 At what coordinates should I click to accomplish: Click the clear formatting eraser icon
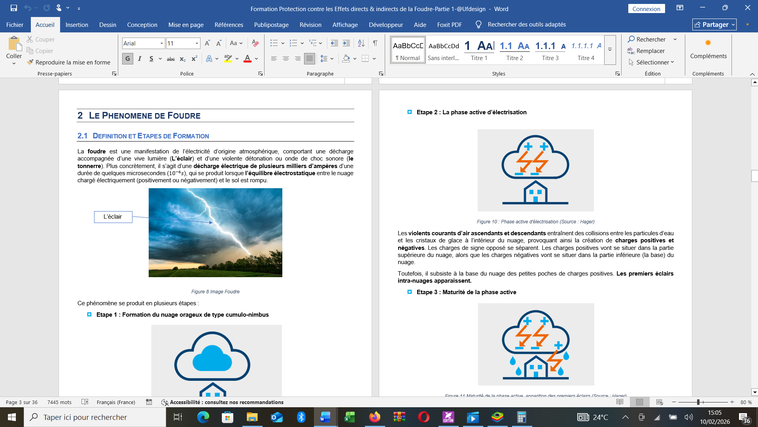254,44
